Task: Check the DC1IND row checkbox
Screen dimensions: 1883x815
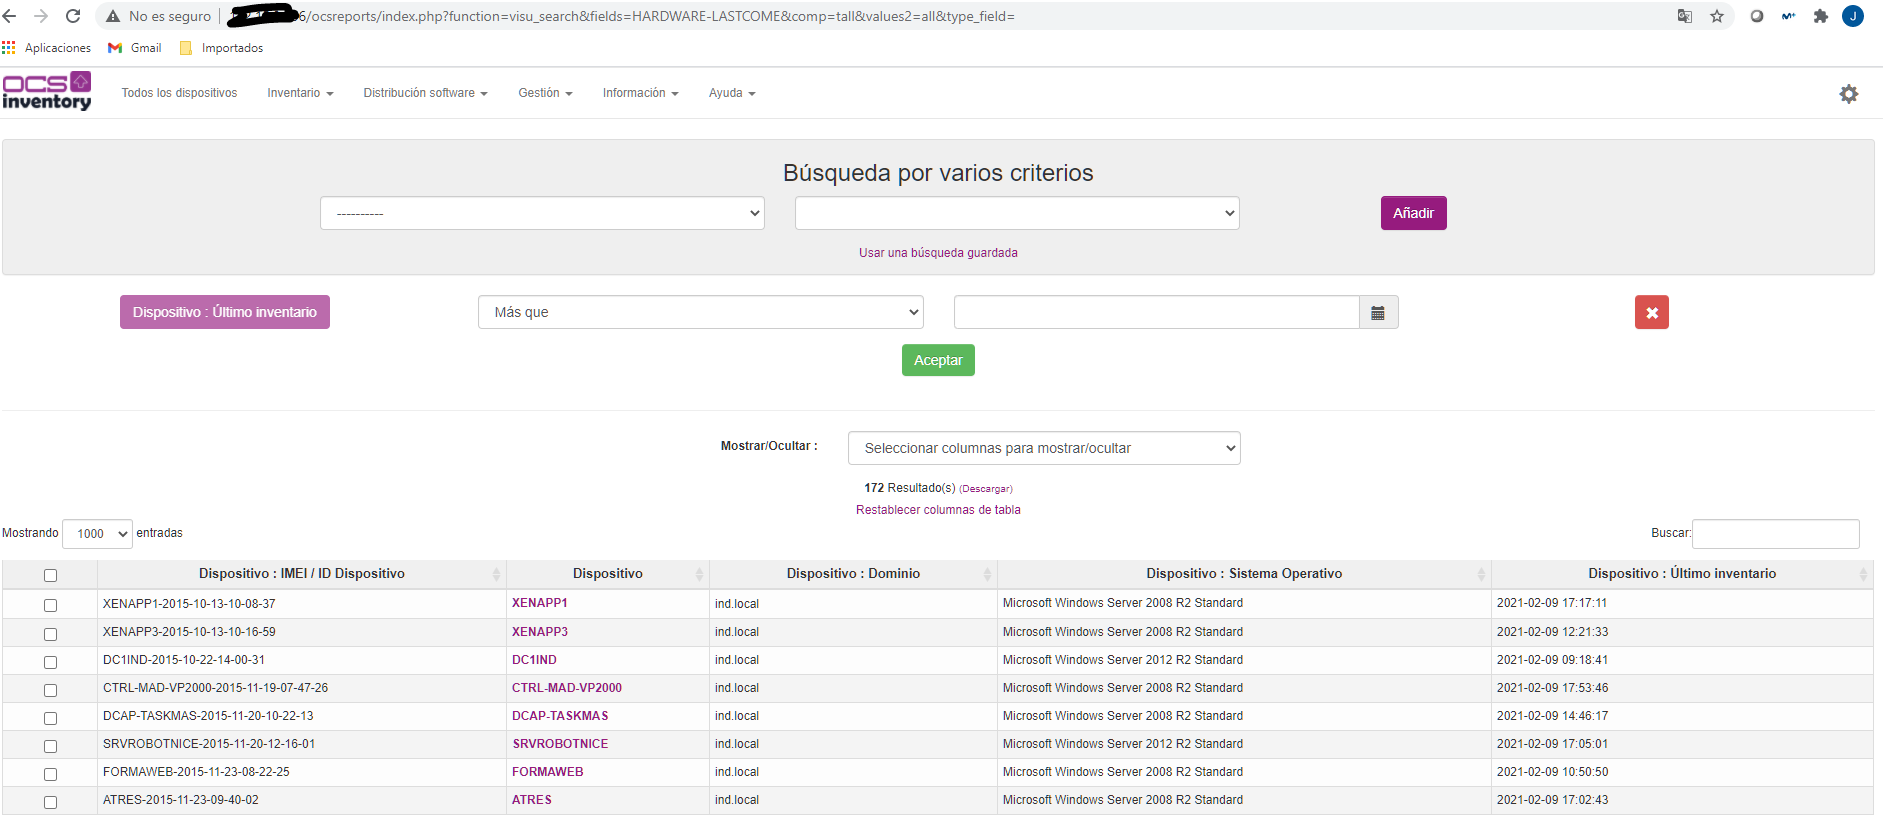Action: click(50, 662)
